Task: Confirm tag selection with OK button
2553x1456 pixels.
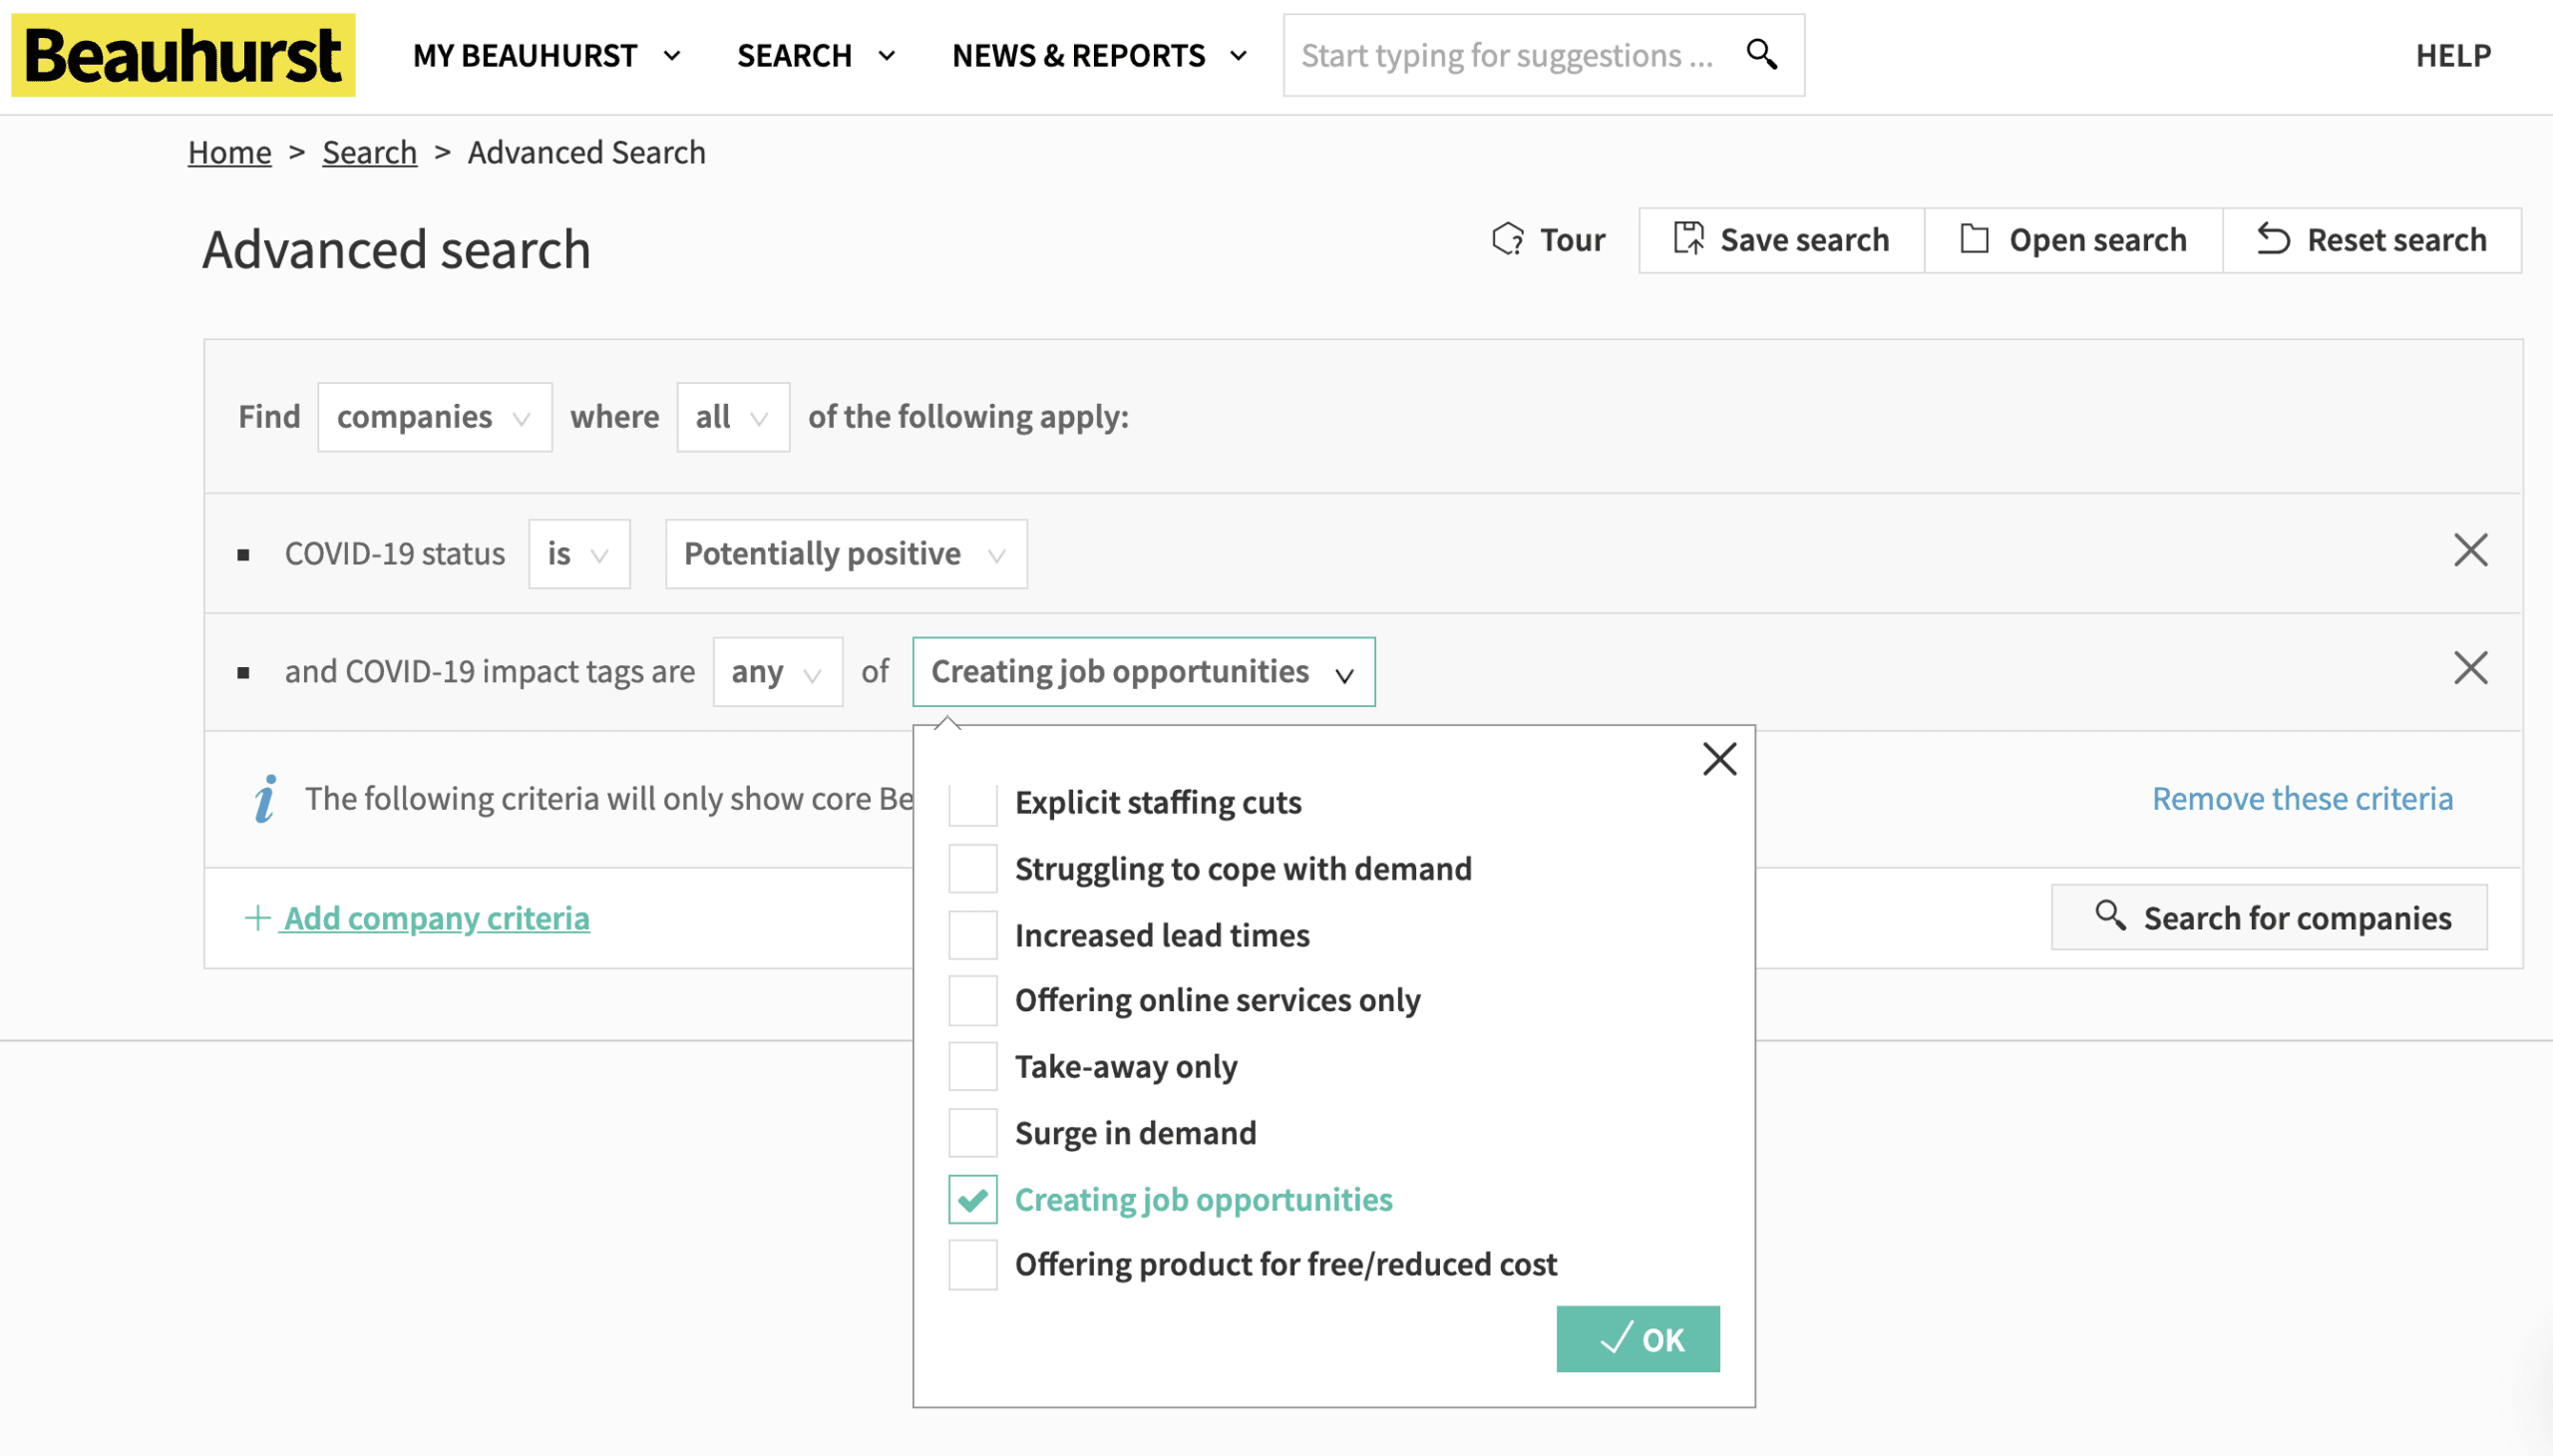Action: (1637, 1339)
